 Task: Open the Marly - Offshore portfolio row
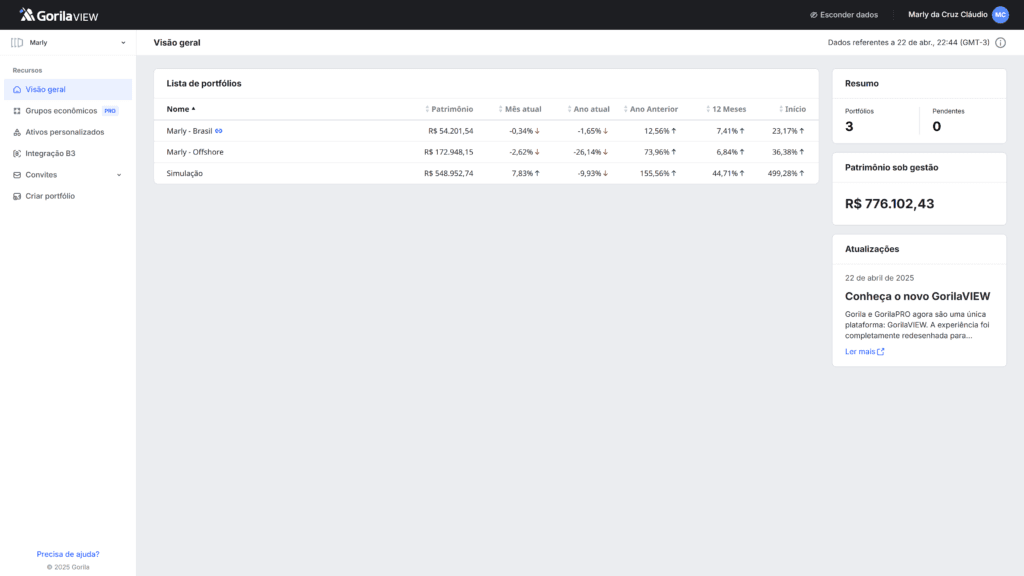(195, 152)
